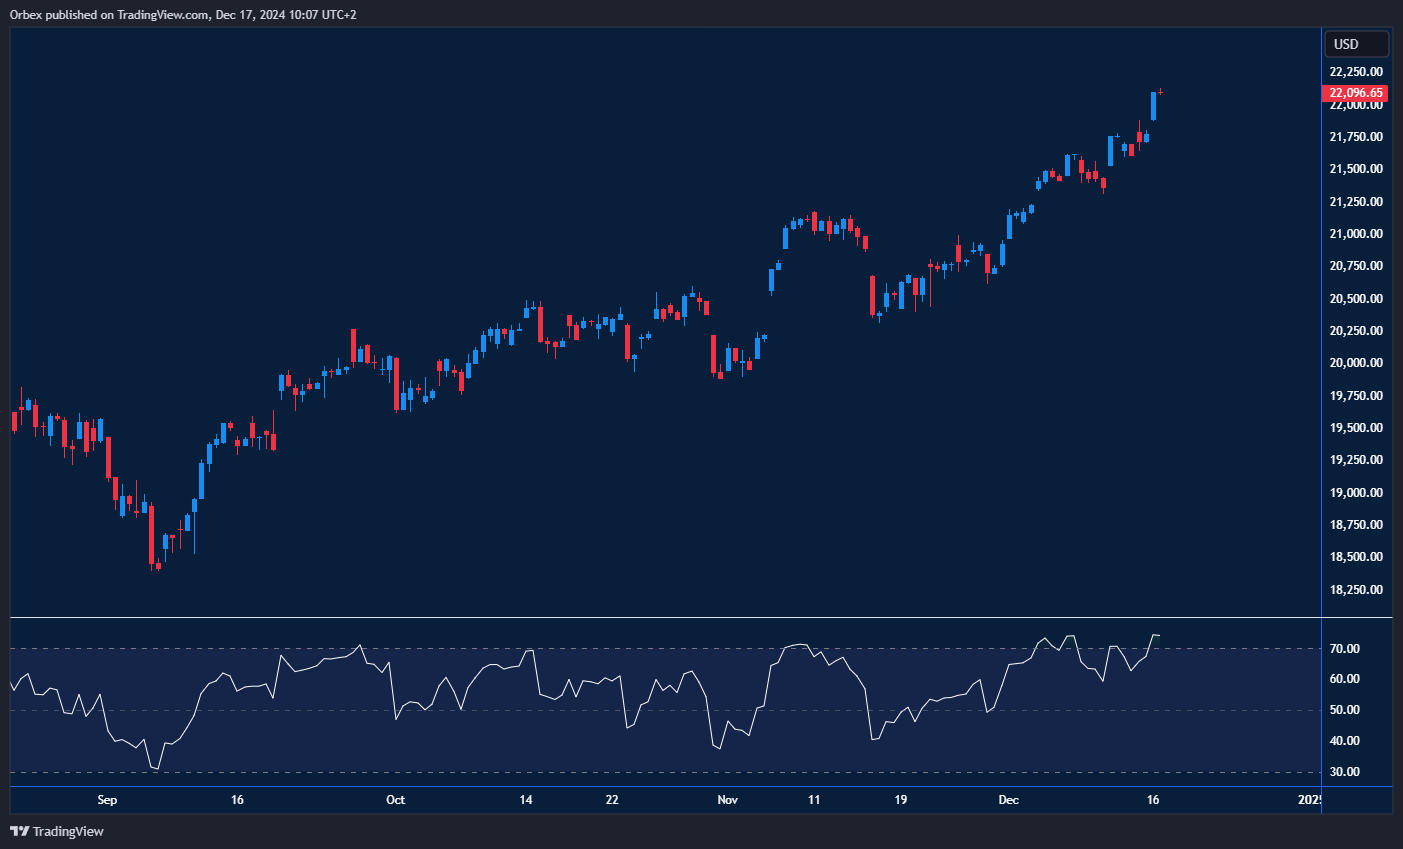Click the RSI line's latest peak above 70
This screenshot has height=849, width=1403.
(1155, 635)
